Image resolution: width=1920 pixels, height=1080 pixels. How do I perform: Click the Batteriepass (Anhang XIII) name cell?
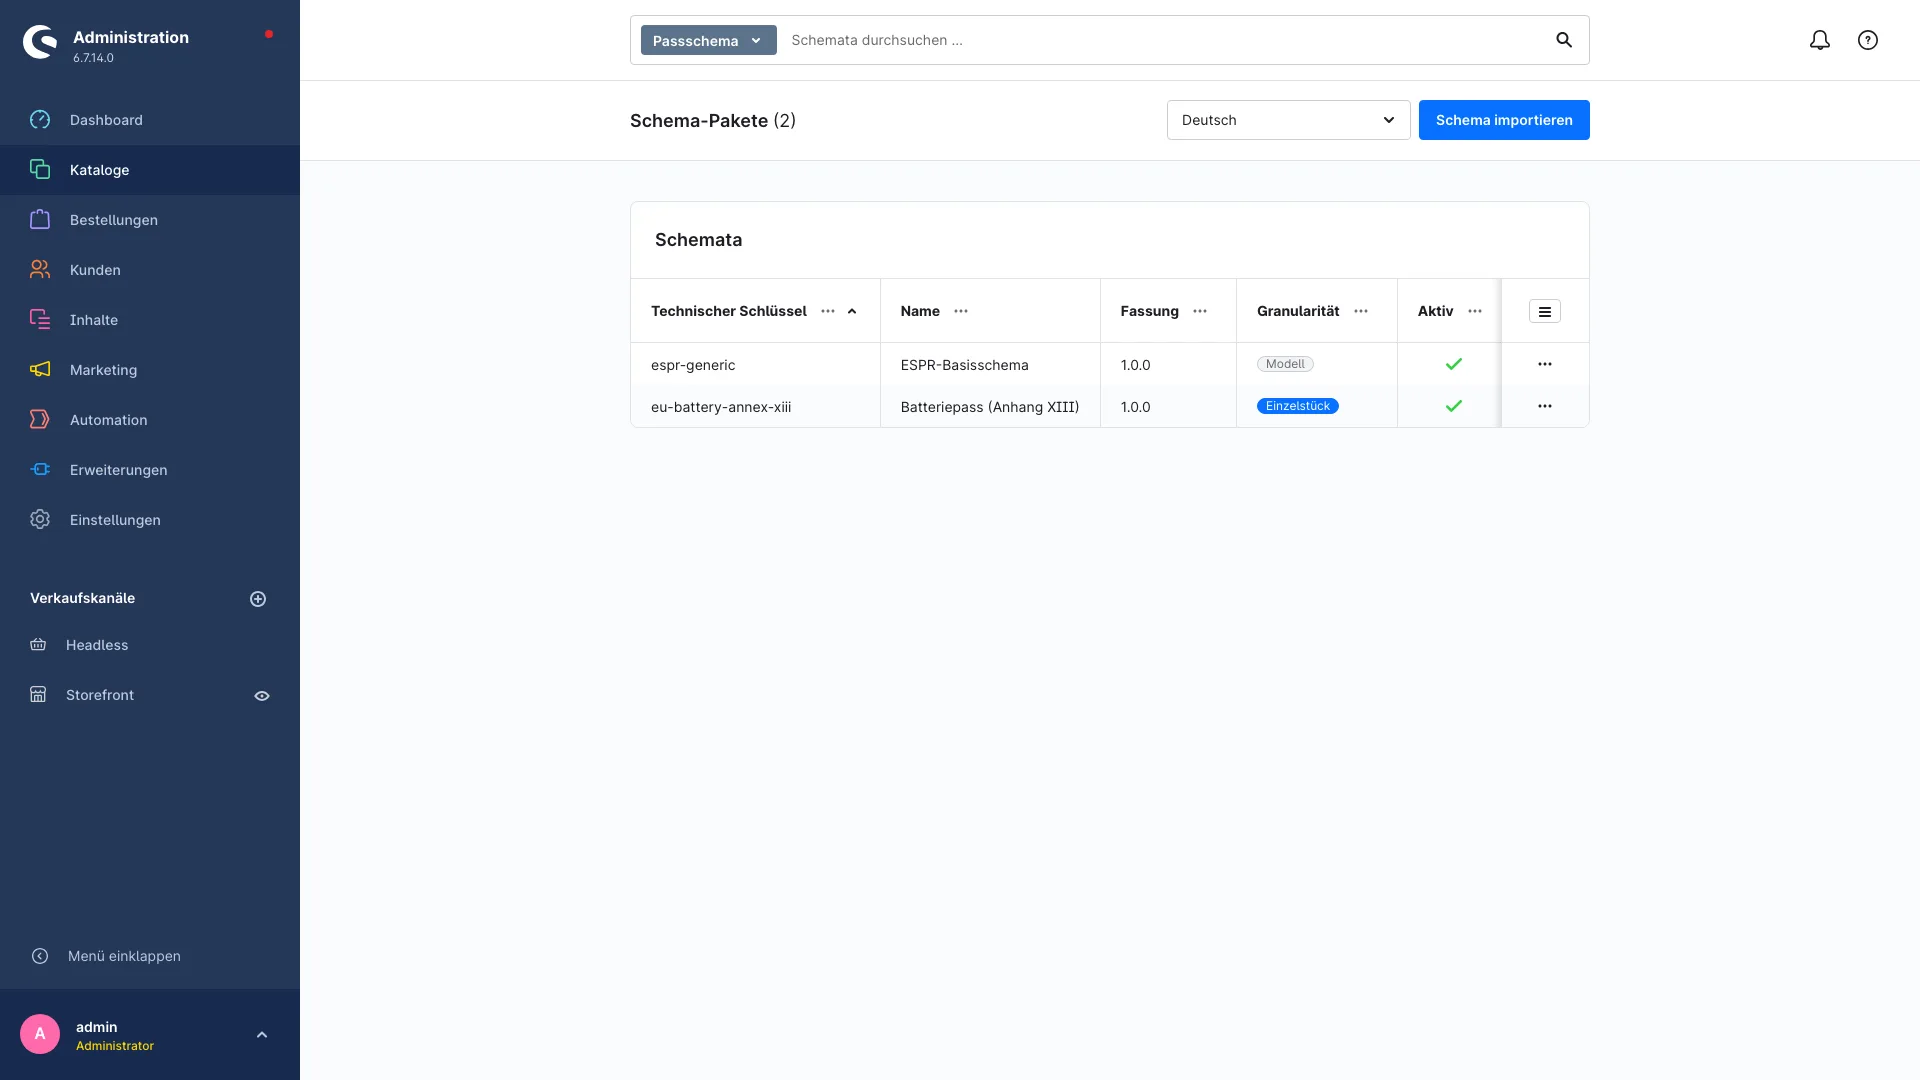coord(990,407)
